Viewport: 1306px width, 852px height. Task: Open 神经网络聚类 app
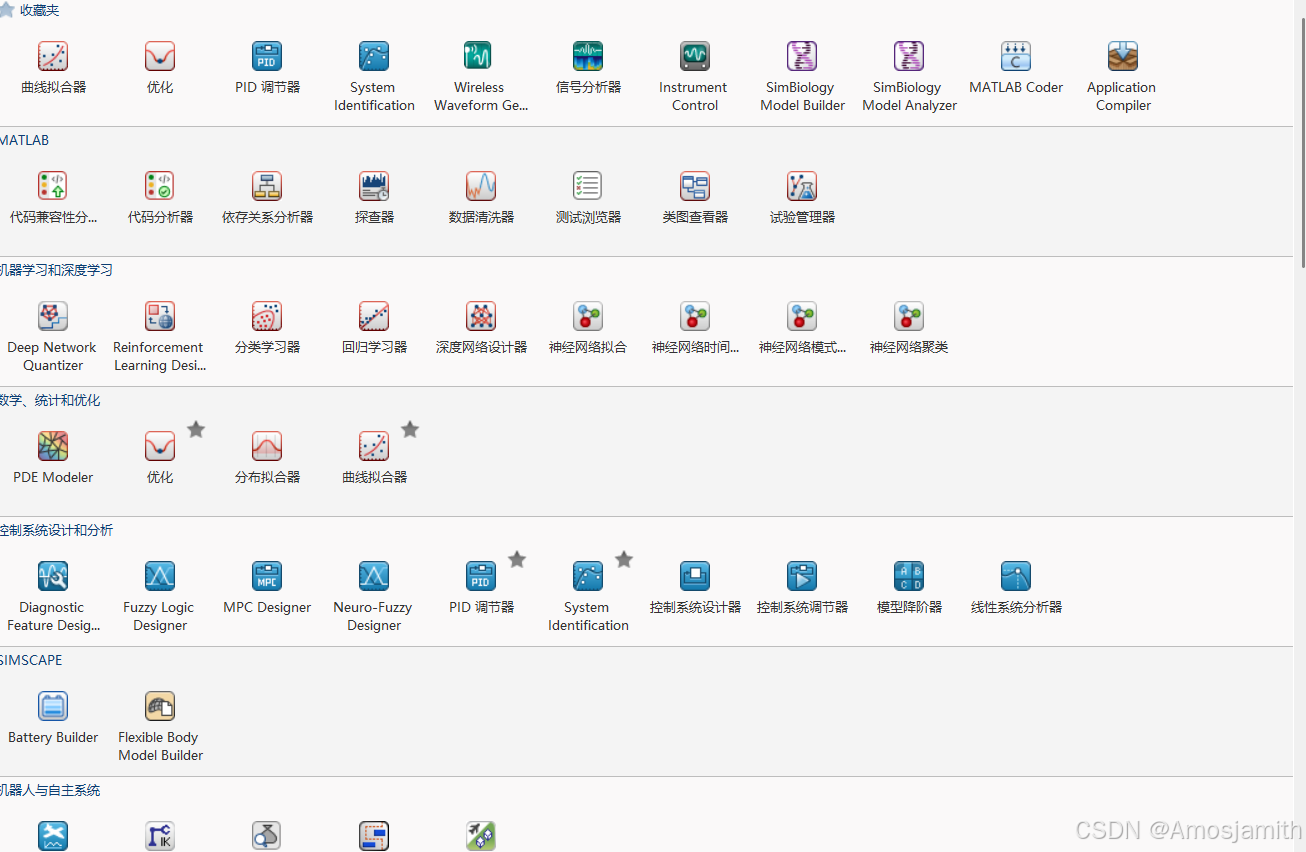click(x=909, y=328)
